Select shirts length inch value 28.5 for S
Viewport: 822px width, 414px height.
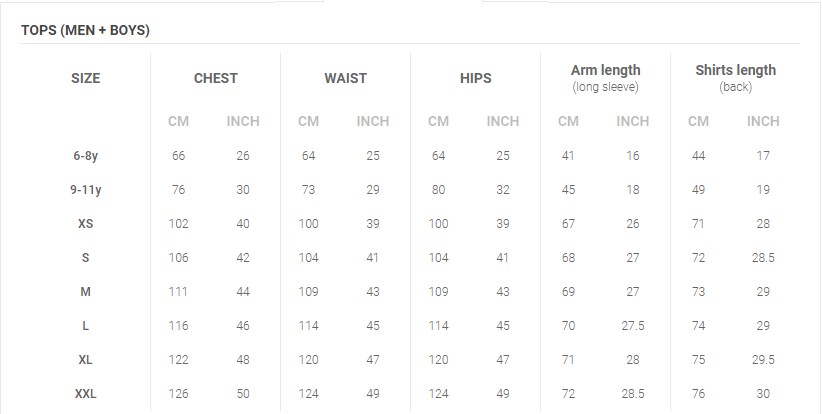point(763,258)
